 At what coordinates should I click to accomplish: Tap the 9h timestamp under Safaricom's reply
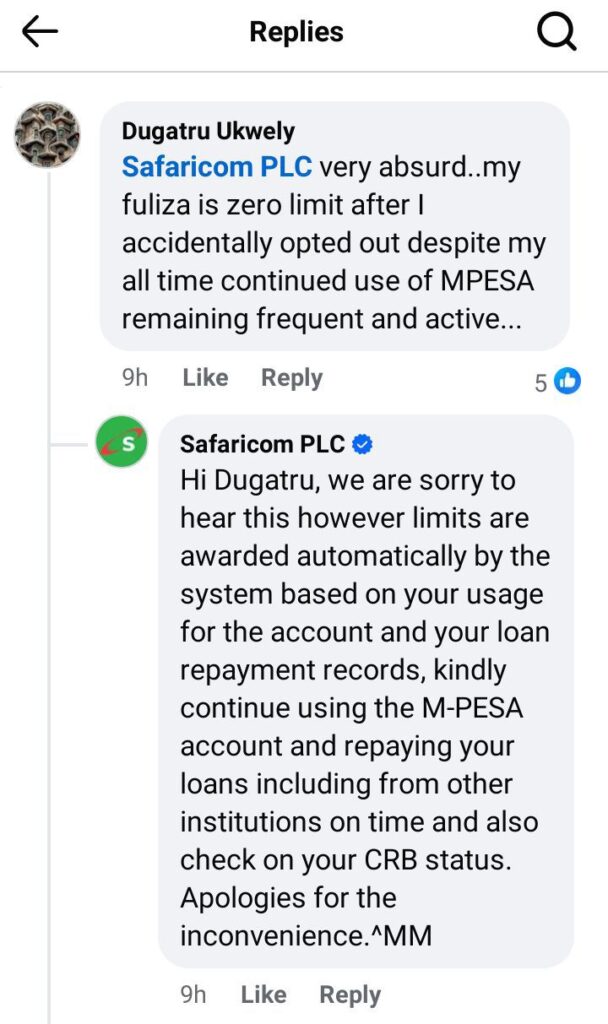(193, 995)
